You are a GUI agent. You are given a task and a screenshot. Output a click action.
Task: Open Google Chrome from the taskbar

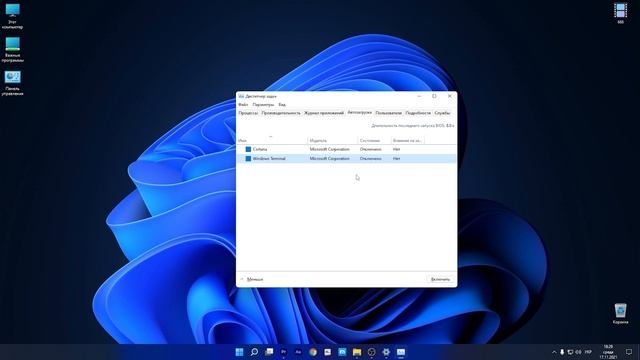tap(313, 352)
